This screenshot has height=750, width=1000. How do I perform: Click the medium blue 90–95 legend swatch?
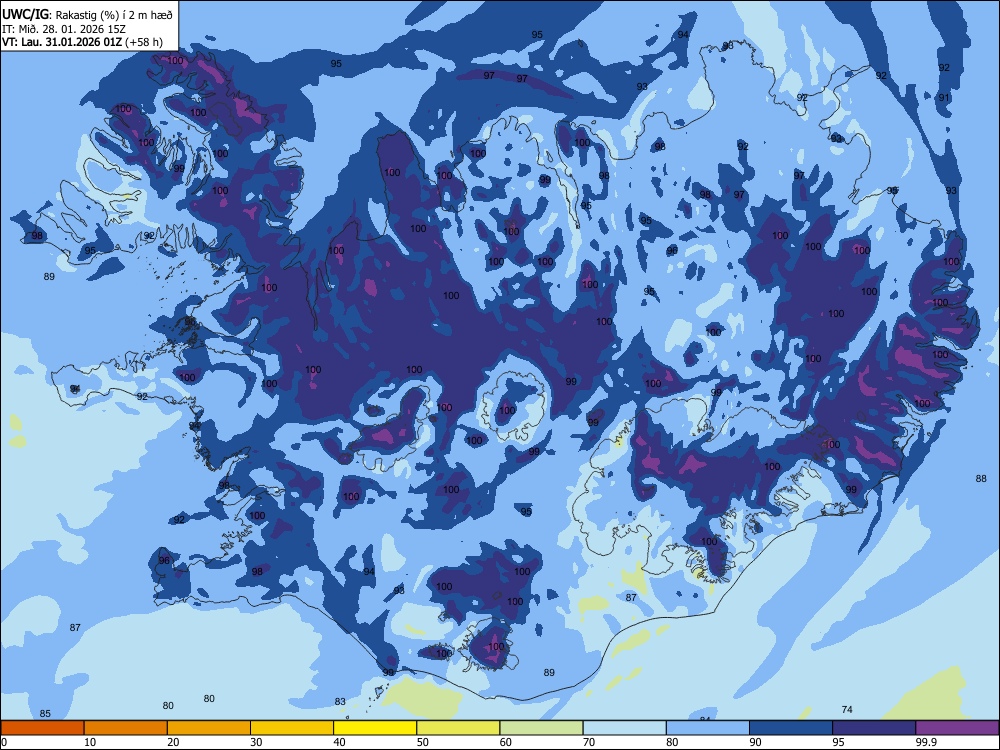coord(791,728)
